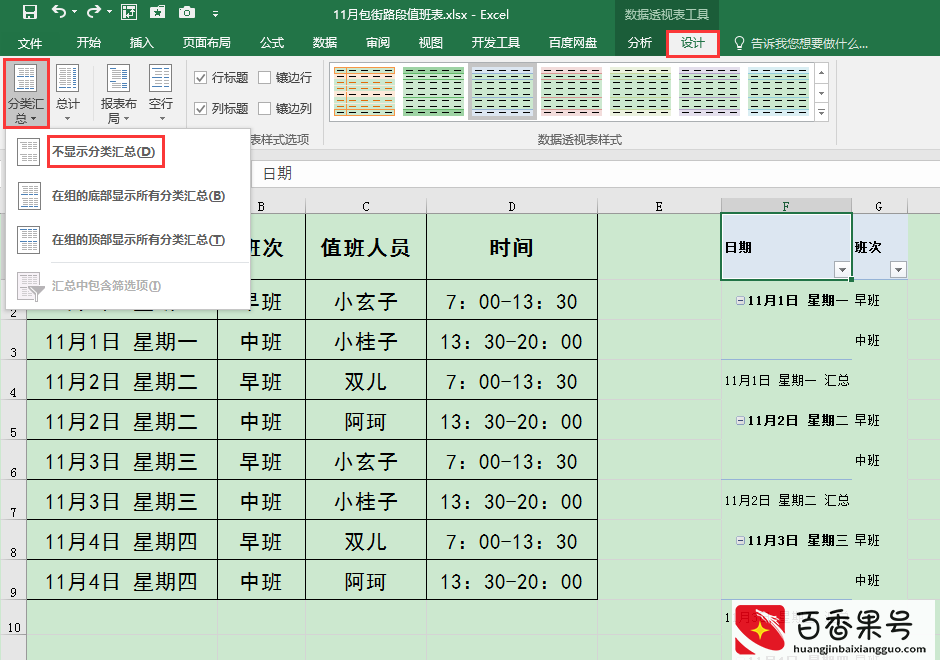The image size is (940, 660).
Task: Save the workbook with the floppy disk icon
Action: (x=29, y=12)
